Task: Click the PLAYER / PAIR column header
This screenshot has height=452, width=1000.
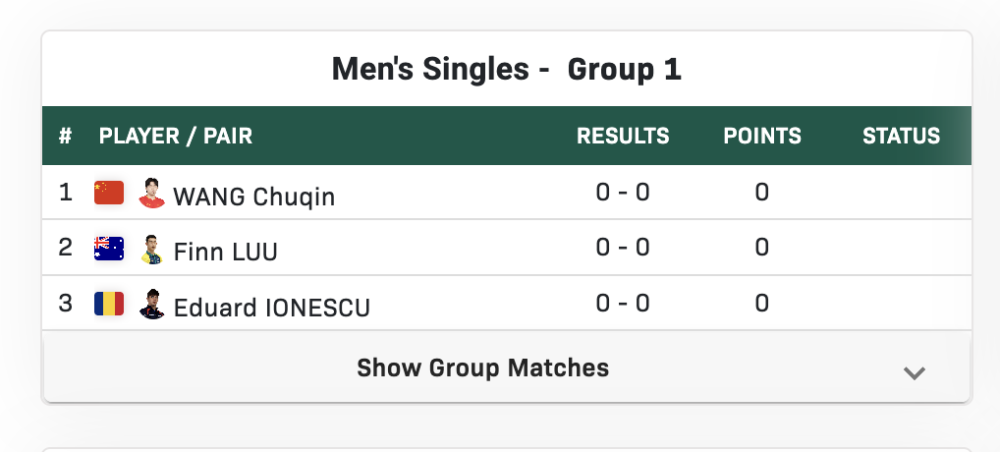Action: pos(176,136)
